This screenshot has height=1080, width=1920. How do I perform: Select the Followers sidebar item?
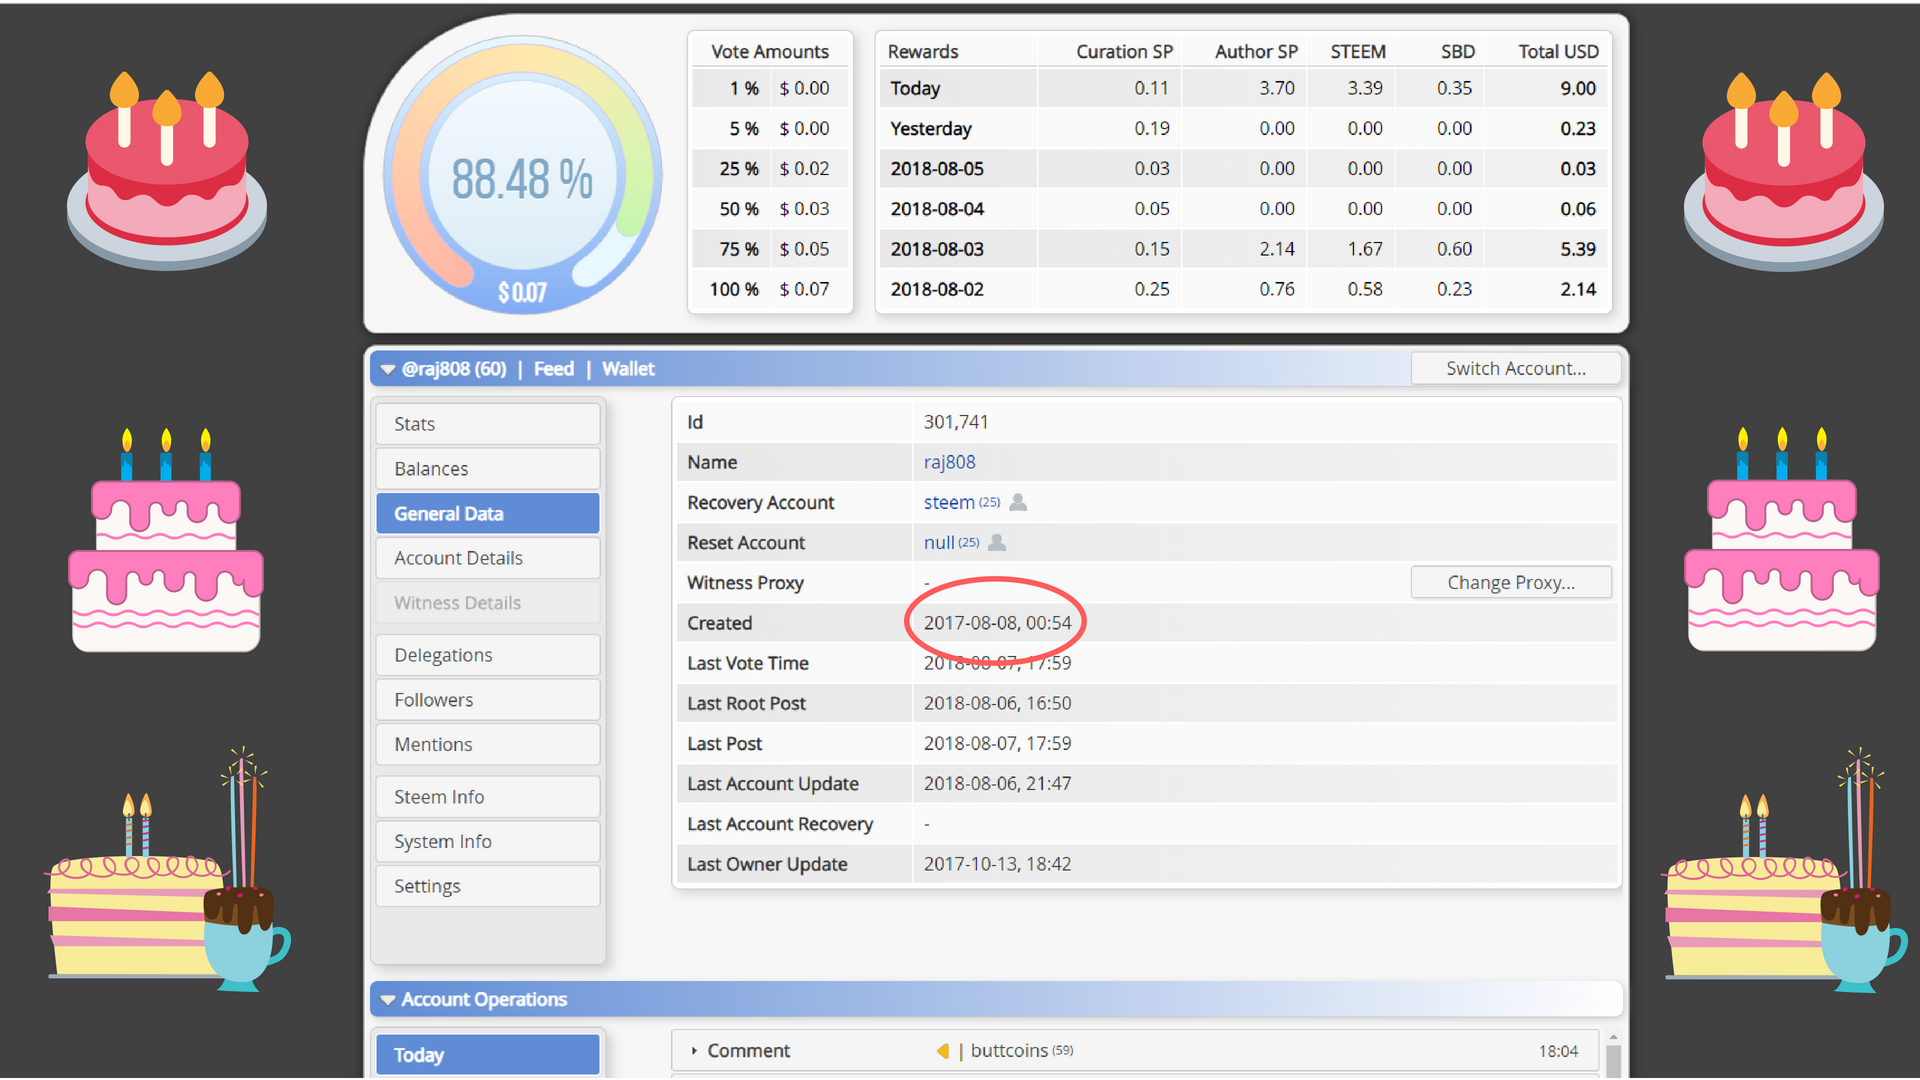[x=488, y=700]
